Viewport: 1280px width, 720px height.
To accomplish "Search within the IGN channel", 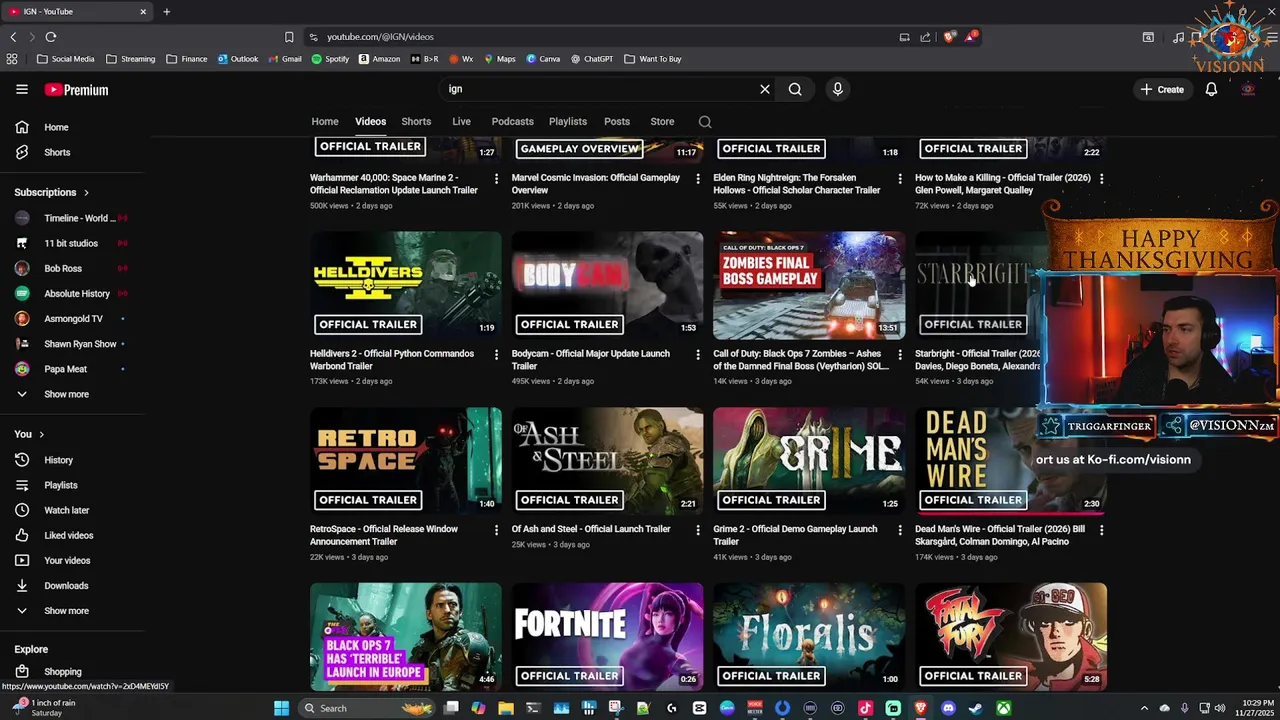I will 705,122.
